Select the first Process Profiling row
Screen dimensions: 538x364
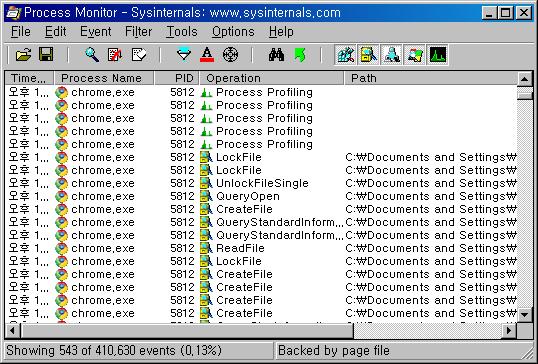coord(261,92)
